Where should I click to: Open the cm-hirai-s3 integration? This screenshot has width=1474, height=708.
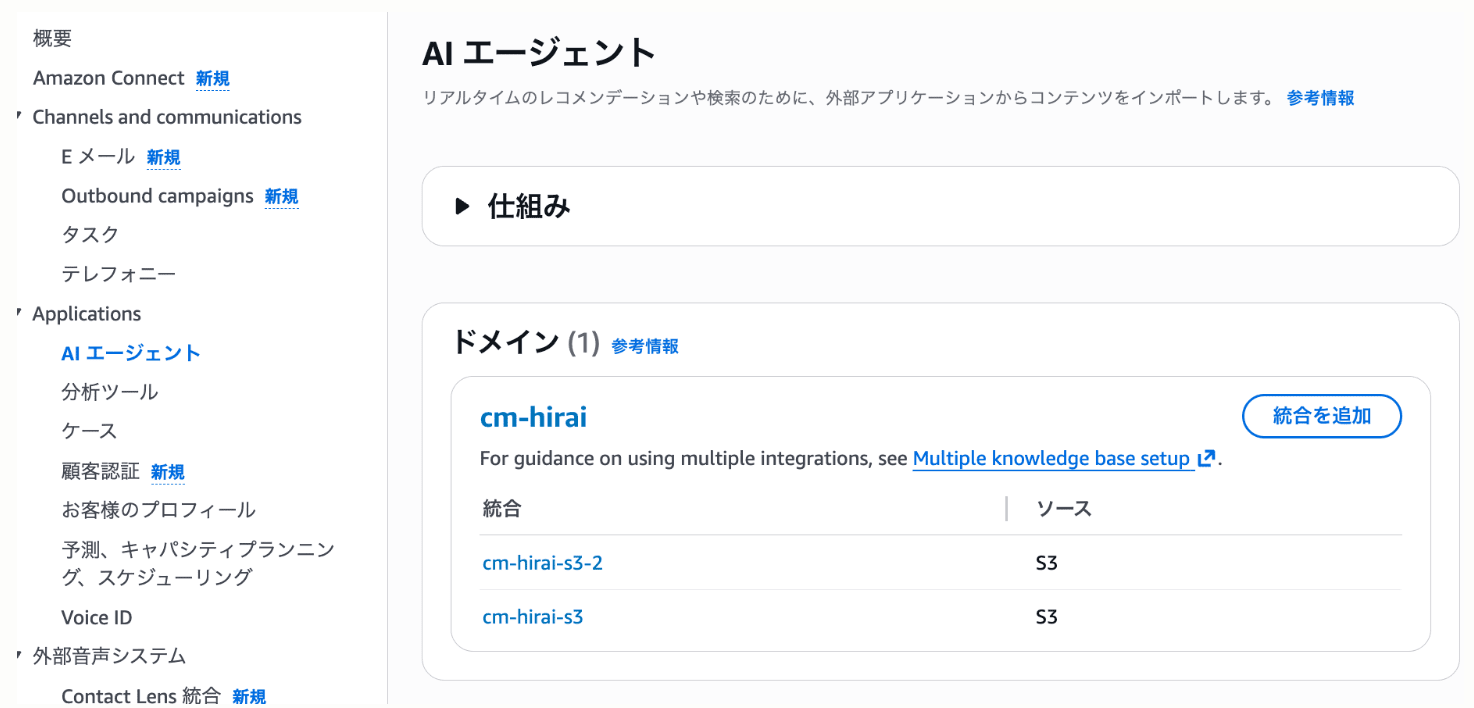pos(532,616)
